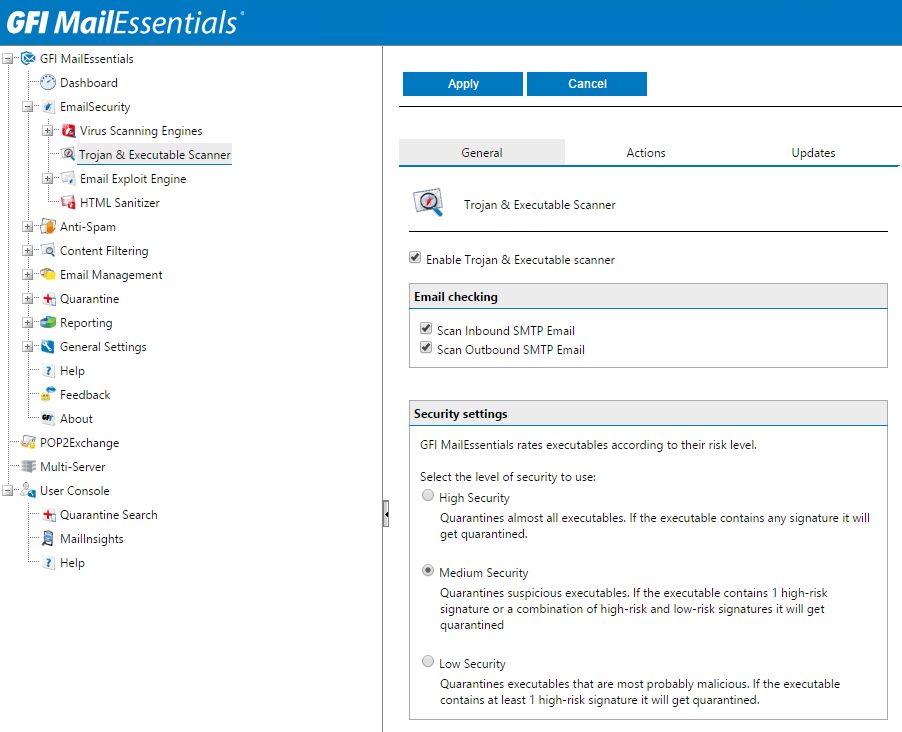Click the Dashboard clock icon
Screen dimensions: 902x732
48,82
